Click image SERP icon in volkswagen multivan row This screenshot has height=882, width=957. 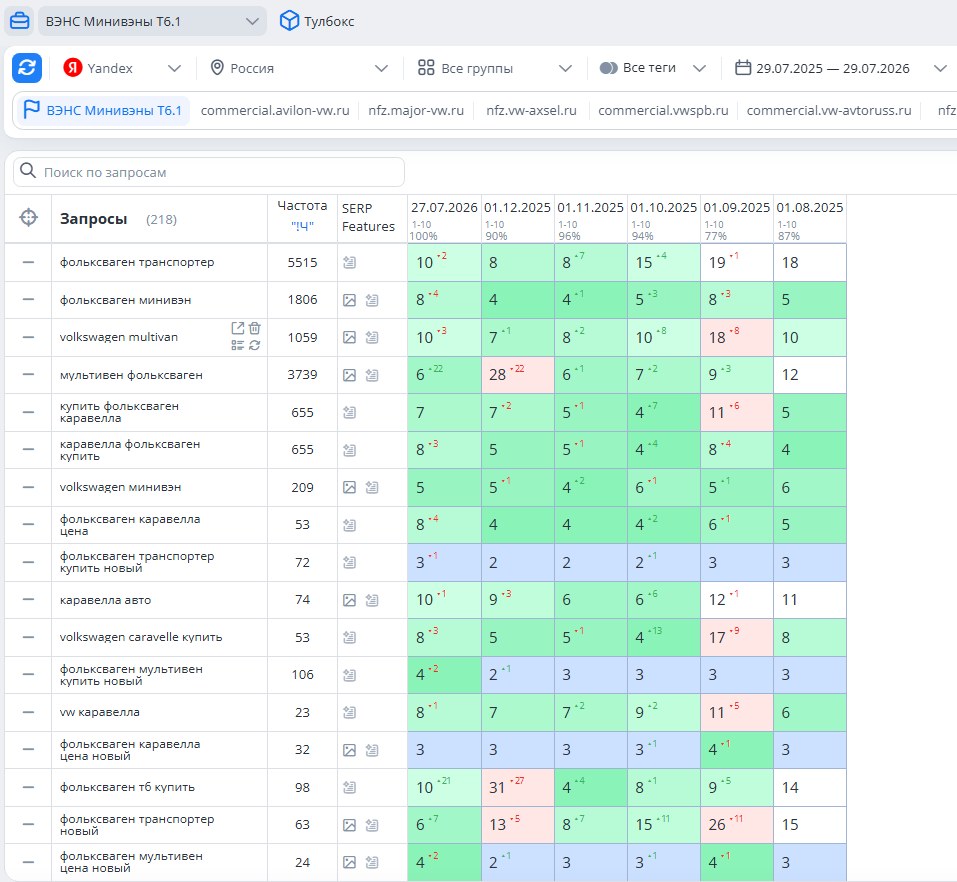point(349,338)
